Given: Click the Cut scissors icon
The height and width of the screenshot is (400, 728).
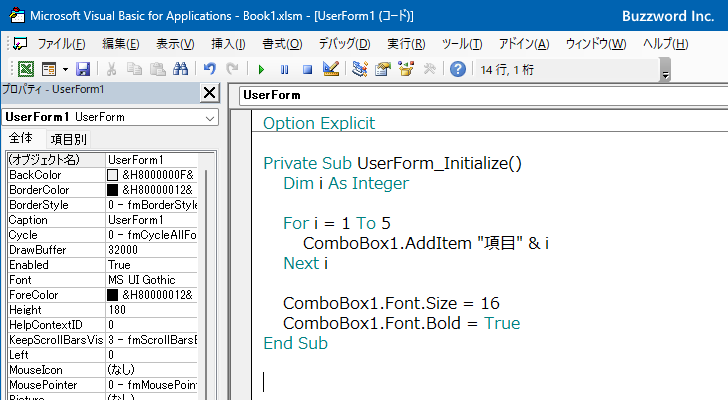Looking at the screenshot, I should click(x=111, y=69).
